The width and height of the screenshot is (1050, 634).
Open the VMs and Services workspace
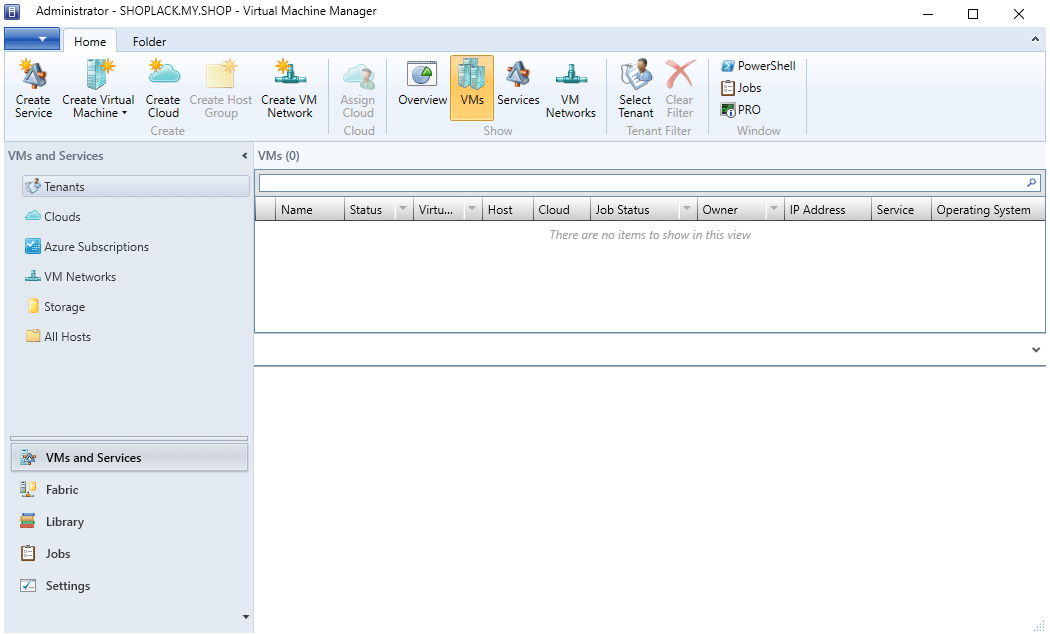click(129, 458)
